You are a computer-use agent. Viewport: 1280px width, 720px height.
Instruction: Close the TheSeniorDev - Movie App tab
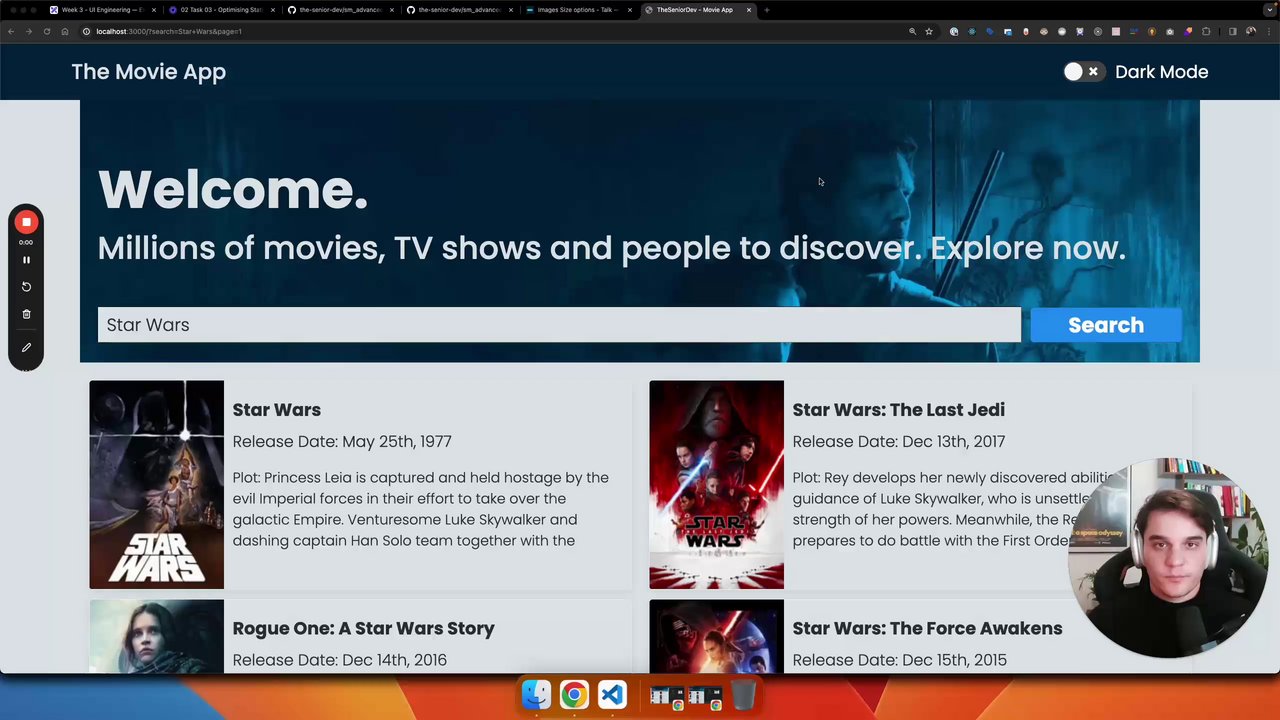pyautogui.click(x=749, y=10)
